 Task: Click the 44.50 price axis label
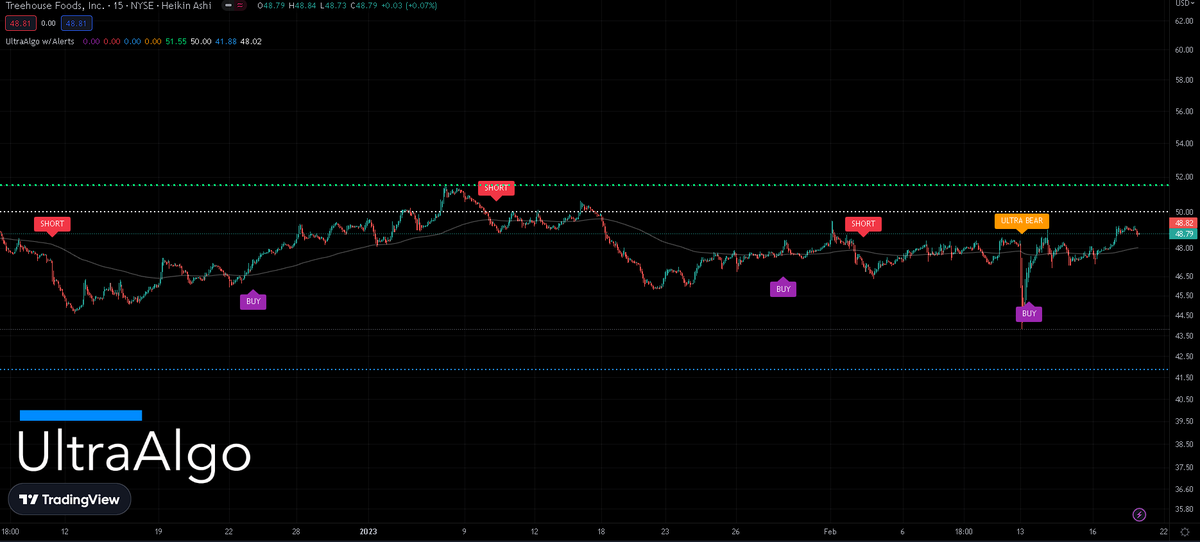(x=1186, y=315)
